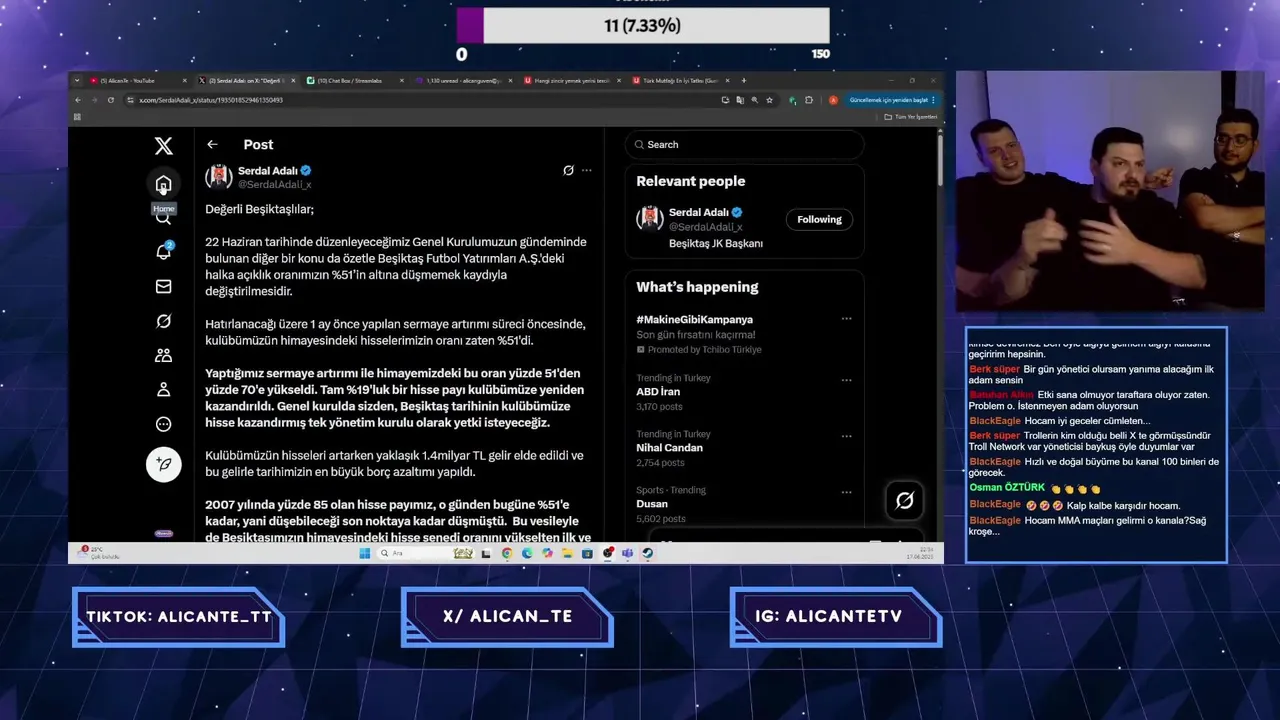Open the Home page from sidebar
The width and height of the screenshot is (1280, 720).
tap(163, 184)
